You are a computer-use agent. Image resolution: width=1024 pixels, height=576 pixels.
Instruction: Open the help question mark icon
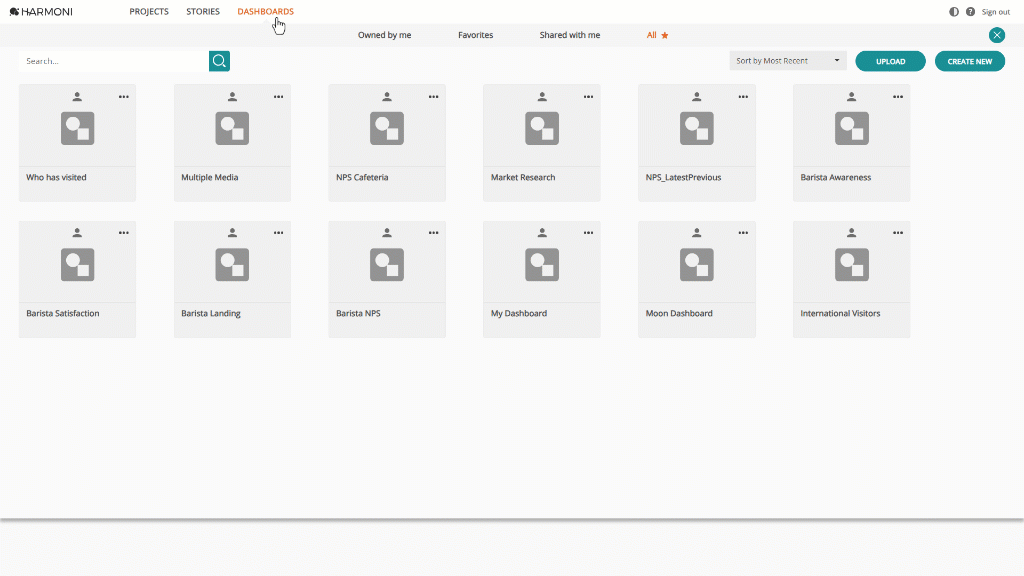tap(970, 12)
